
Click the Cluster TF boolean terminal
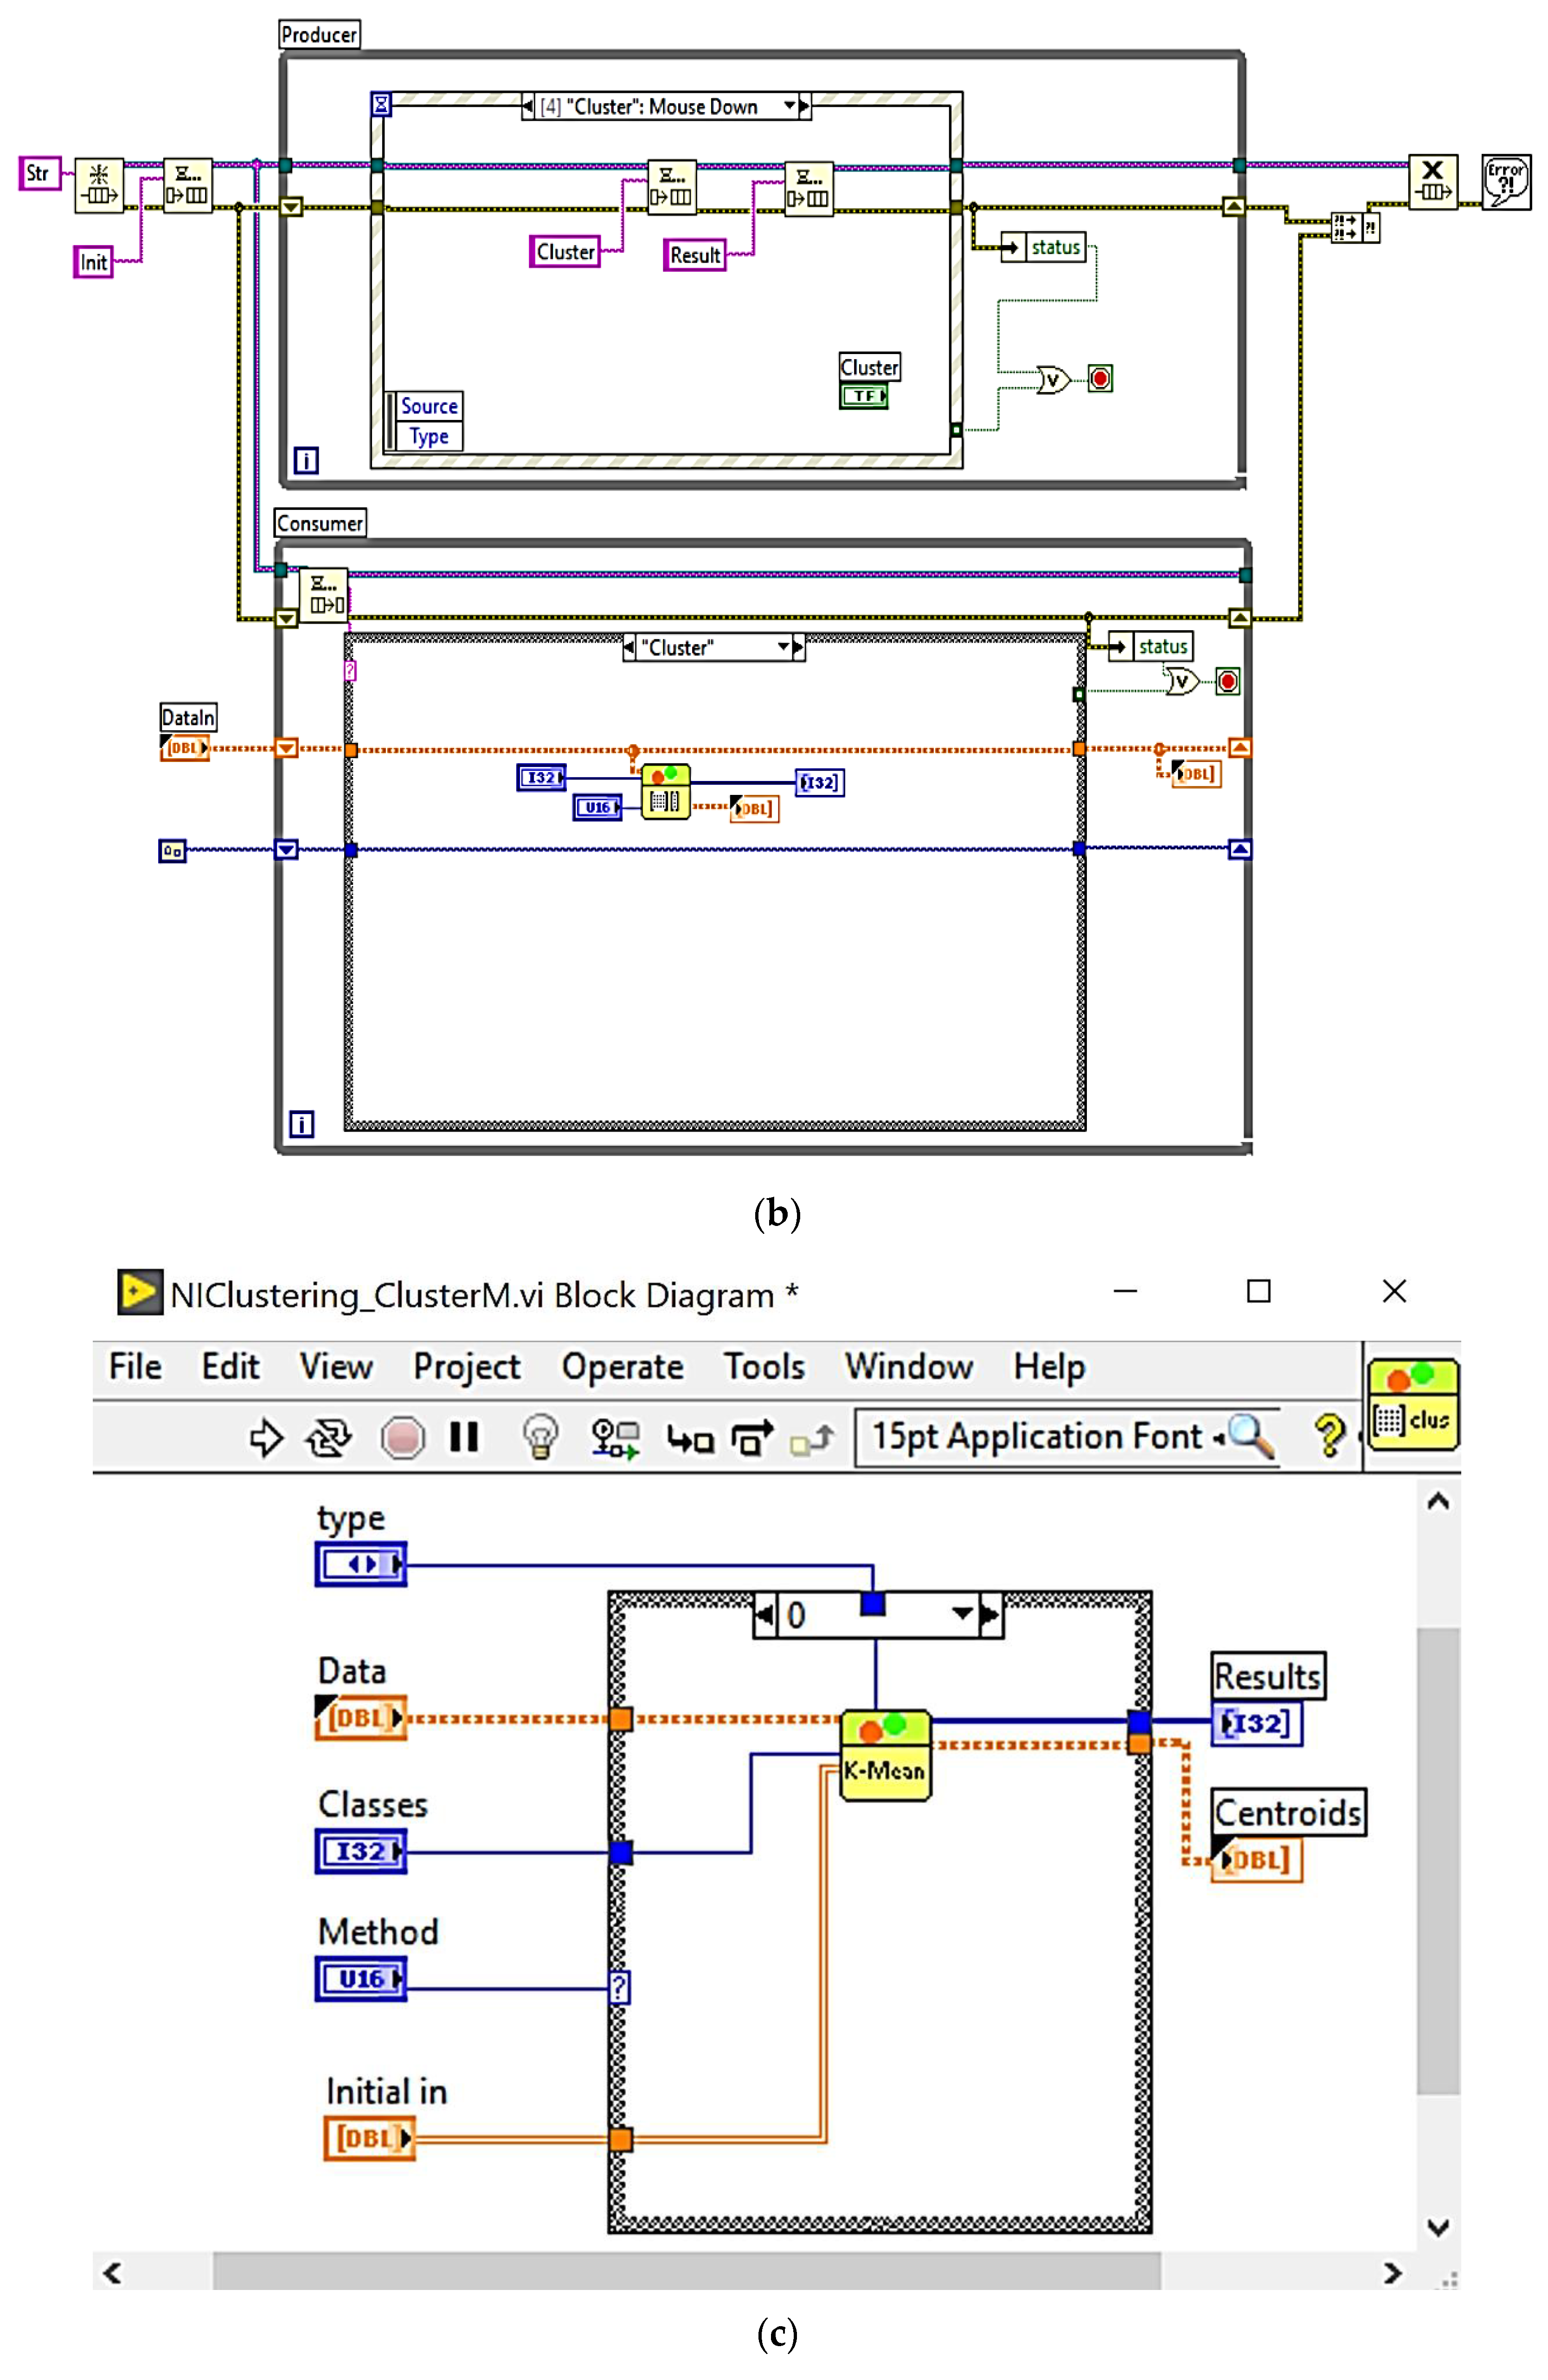[864, 396]
